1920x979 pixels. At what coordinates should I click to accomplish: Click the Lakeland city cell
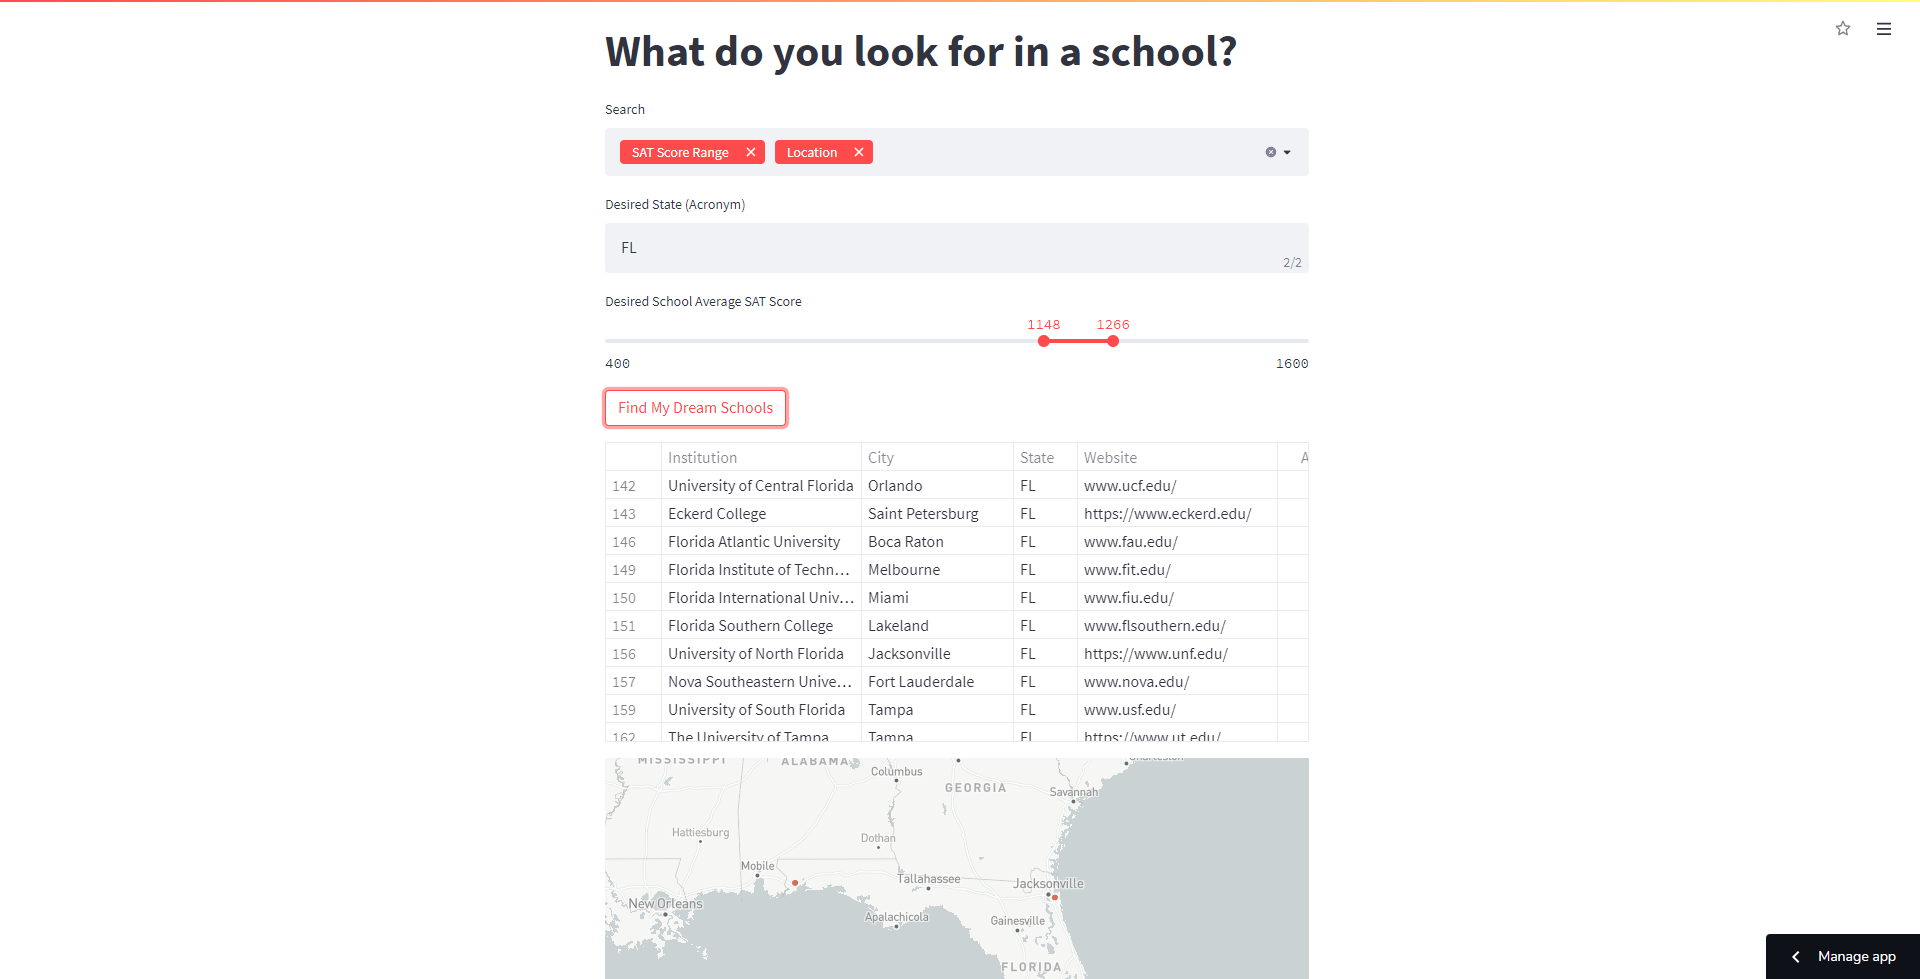click(x=937, y=625)
